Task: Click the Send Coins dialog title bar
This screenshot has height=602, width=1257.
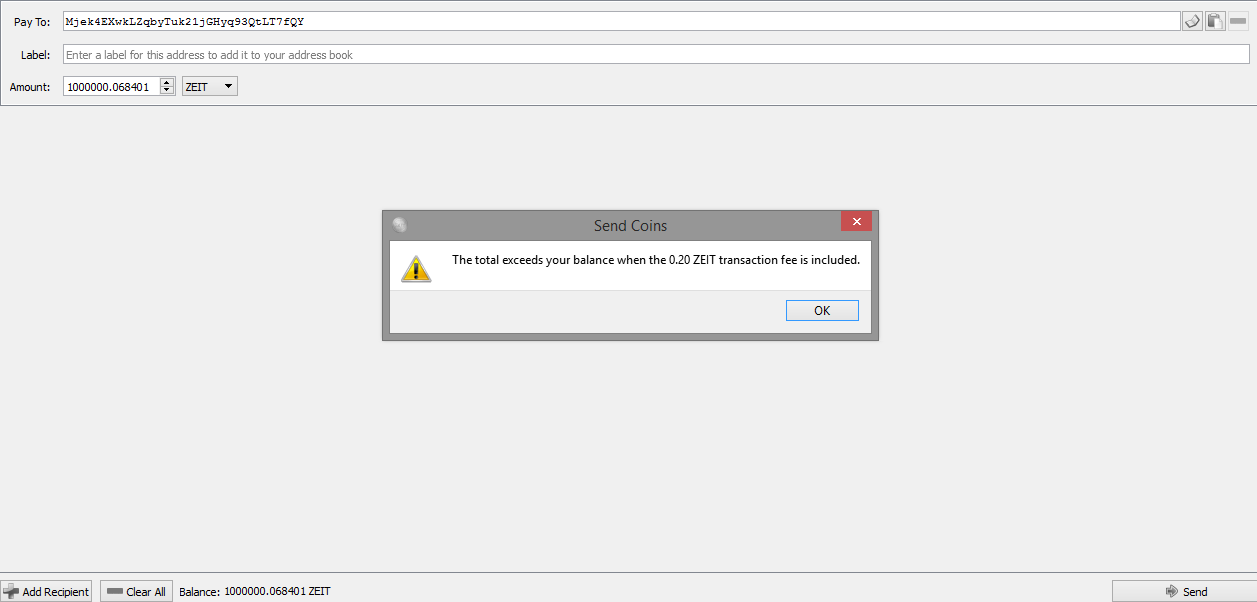Action: click(x=630, y=225)
